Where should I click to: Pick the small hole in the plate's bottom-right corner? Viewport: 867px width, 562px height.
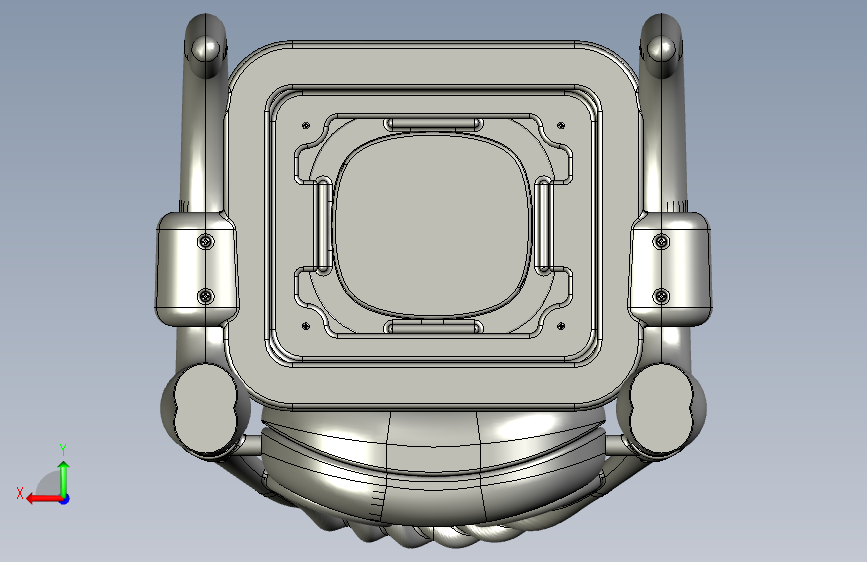coord(561,326)
